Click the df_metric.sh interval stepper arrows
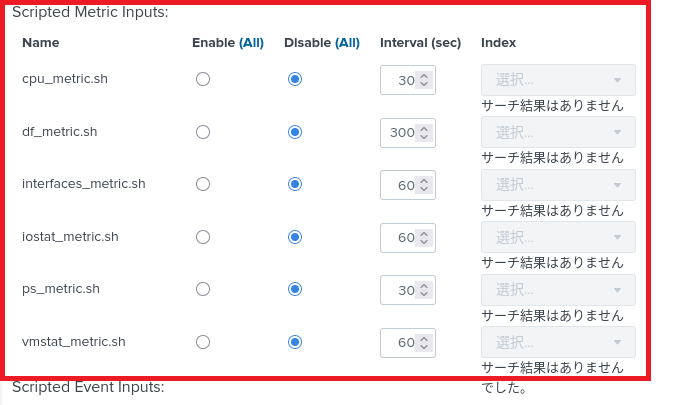Image resolution: width=691 pixels, height=405 pixels. 424,132
